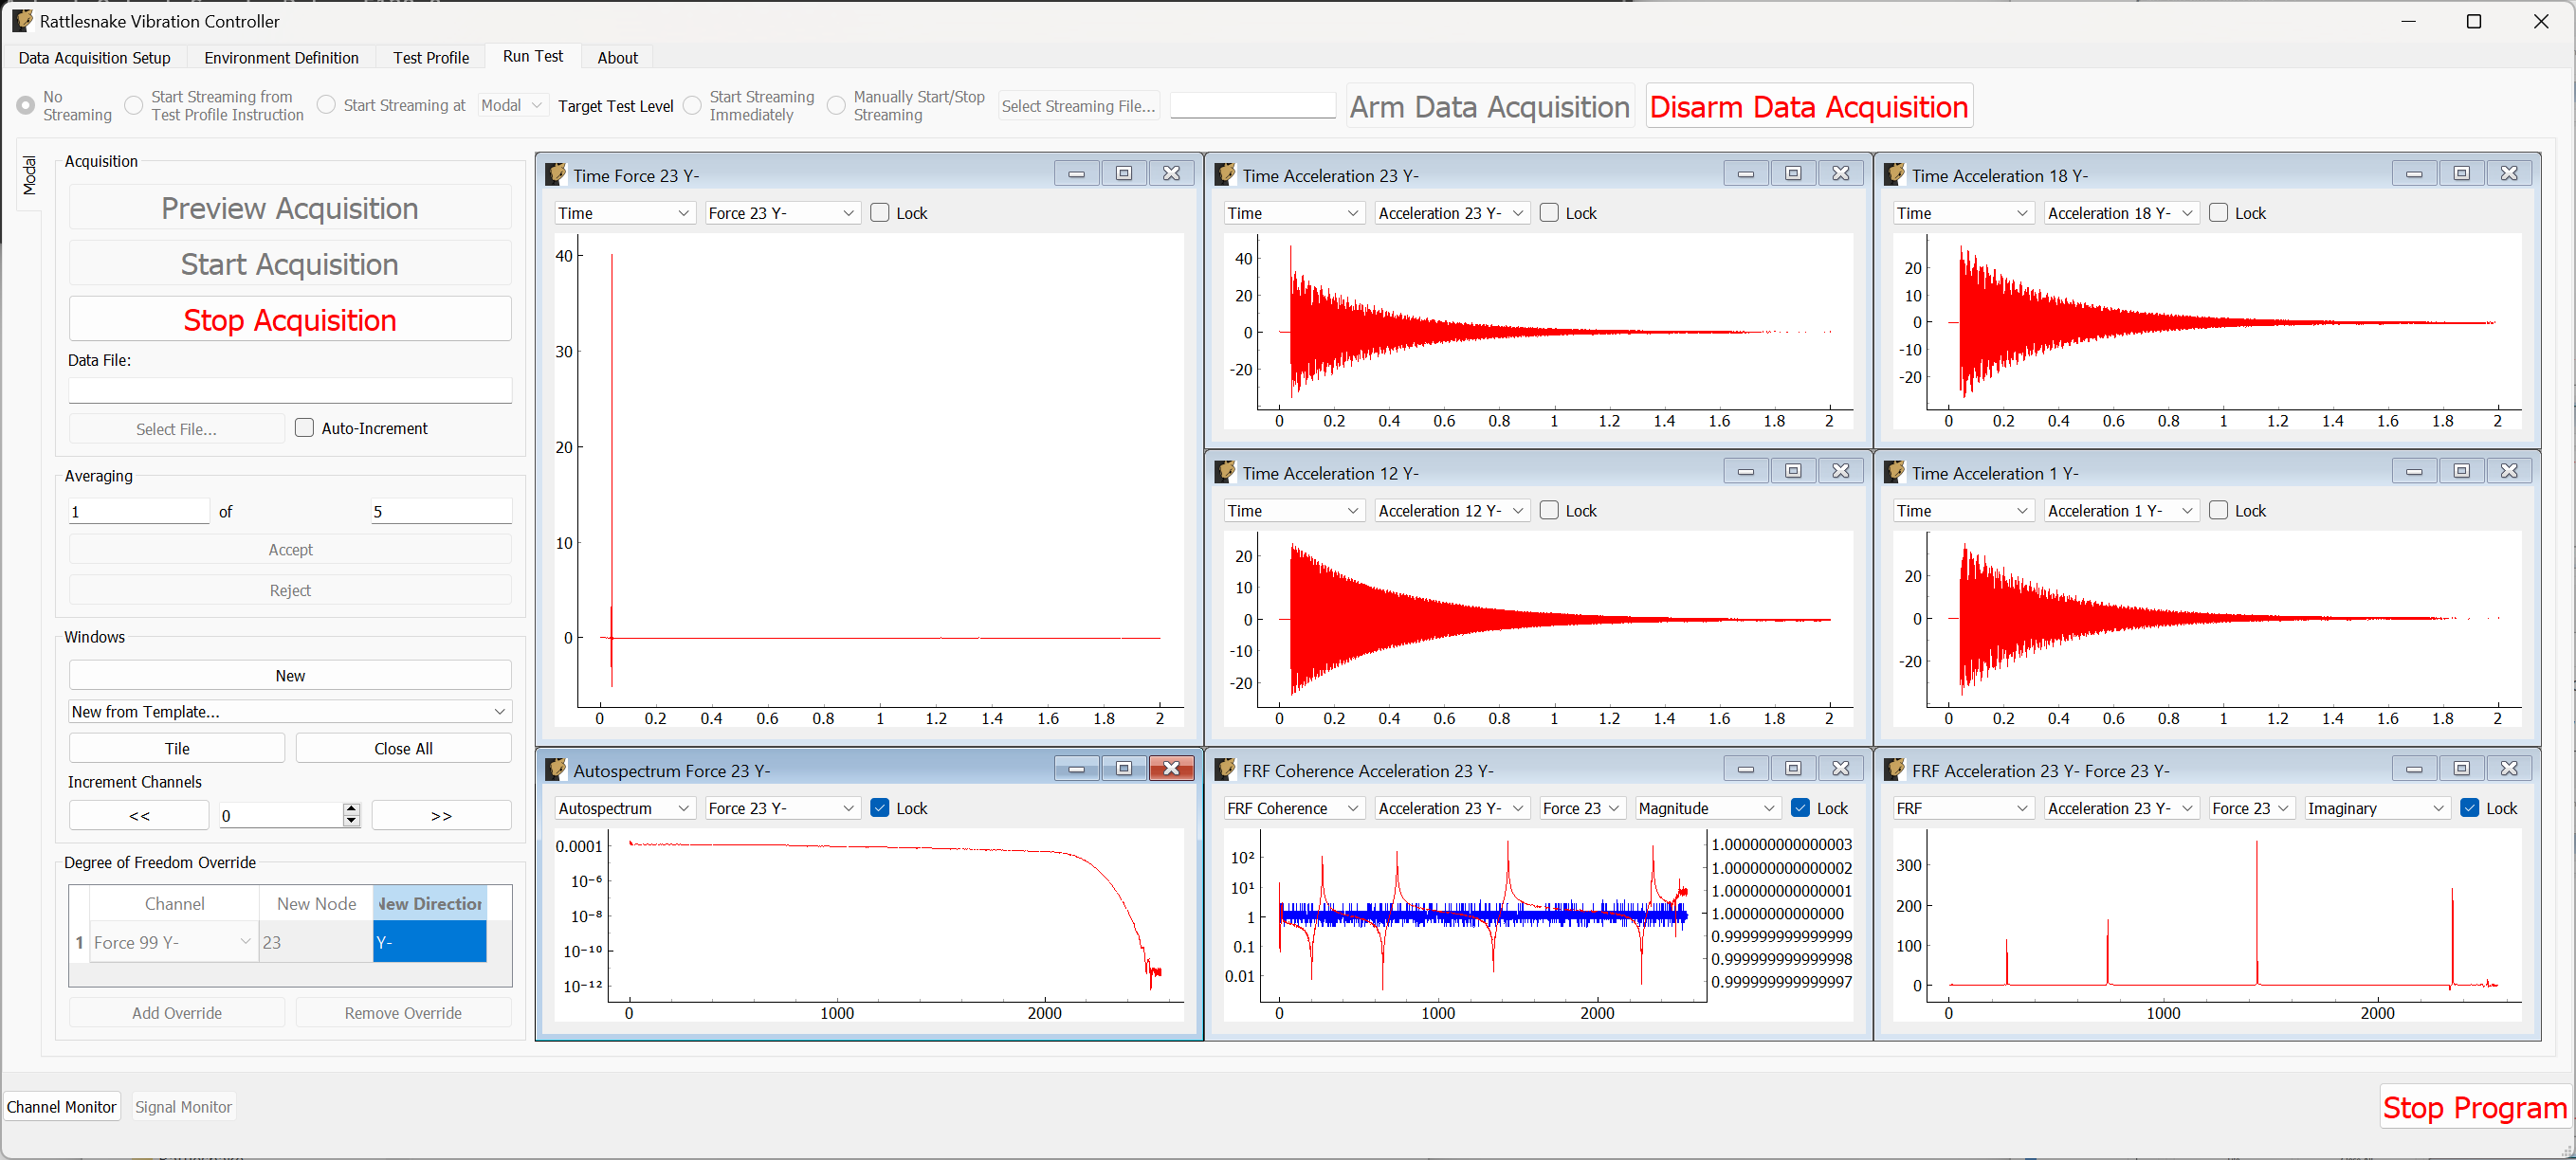Viewport: 2576px width, 1160px height.
Task: Maximize the Time Acceleration 12 Y- subwindow
Action: point(1793,470)
